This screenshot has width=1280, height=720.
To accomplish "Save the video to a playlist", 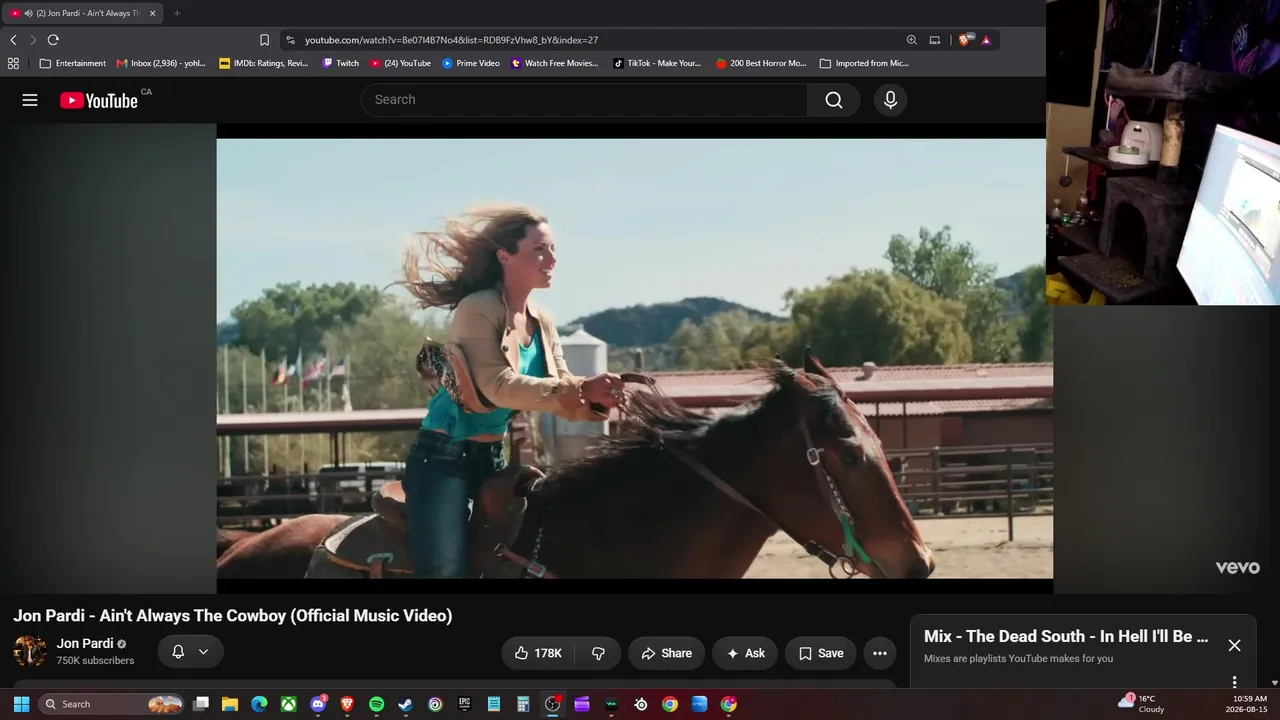I will click(x=820, y=653).
